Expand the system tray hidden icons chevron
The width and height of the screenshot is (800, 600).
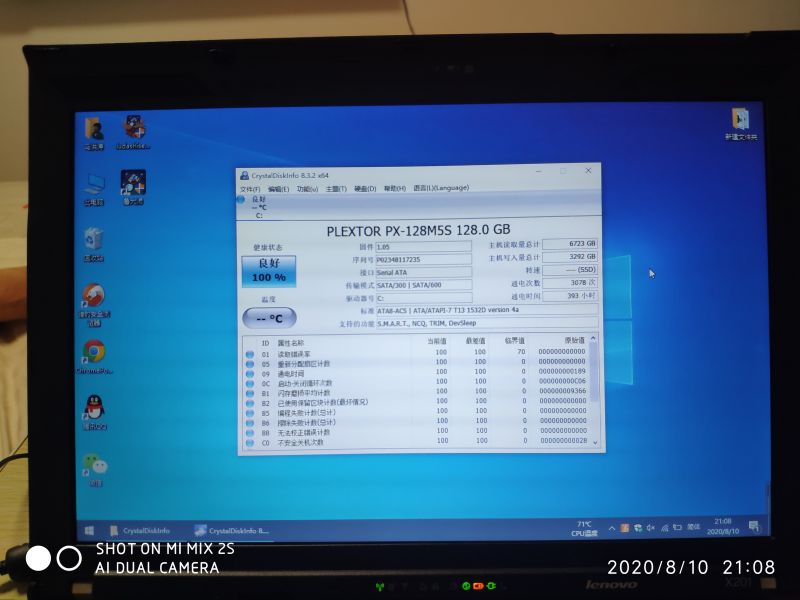pyautogui.click(x=612, y=529)
